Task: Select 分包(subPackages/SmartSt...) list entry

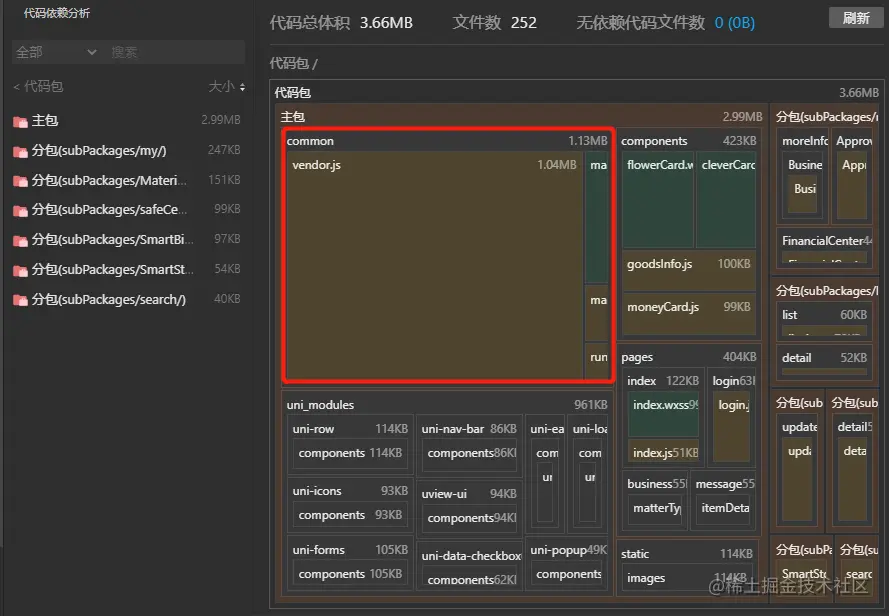Action: coord(127,269)
